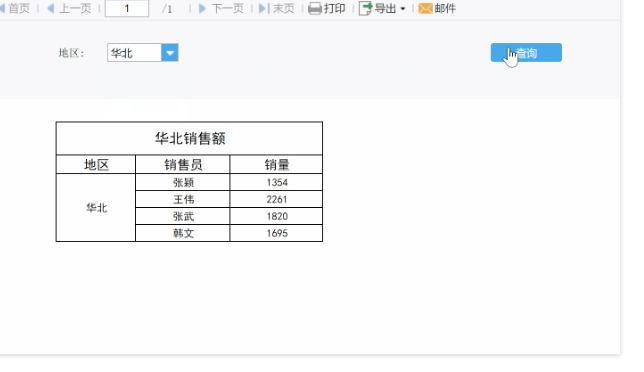This screenshot has width=644, height=372.
Task: Select the salesperson cell 张颖
Action: [183, 182]
